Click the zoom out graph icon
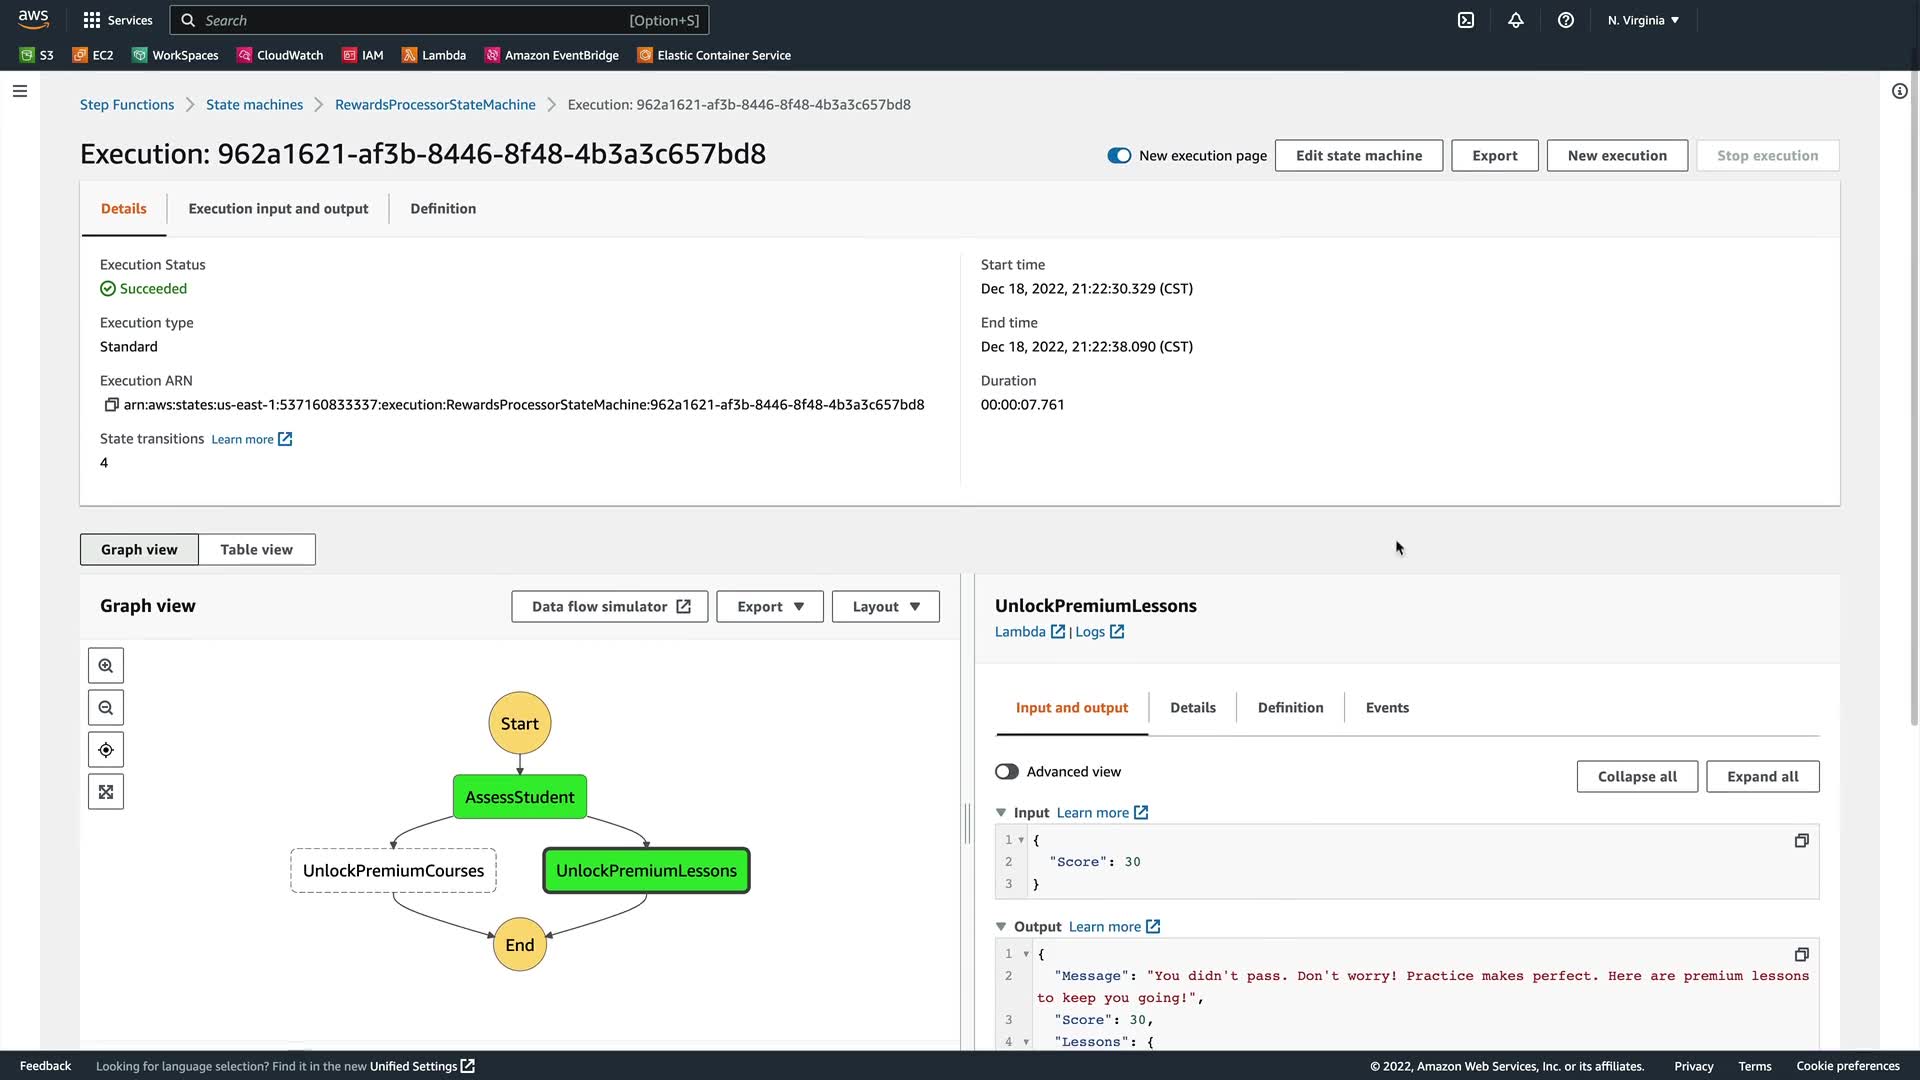 point(106,708)
